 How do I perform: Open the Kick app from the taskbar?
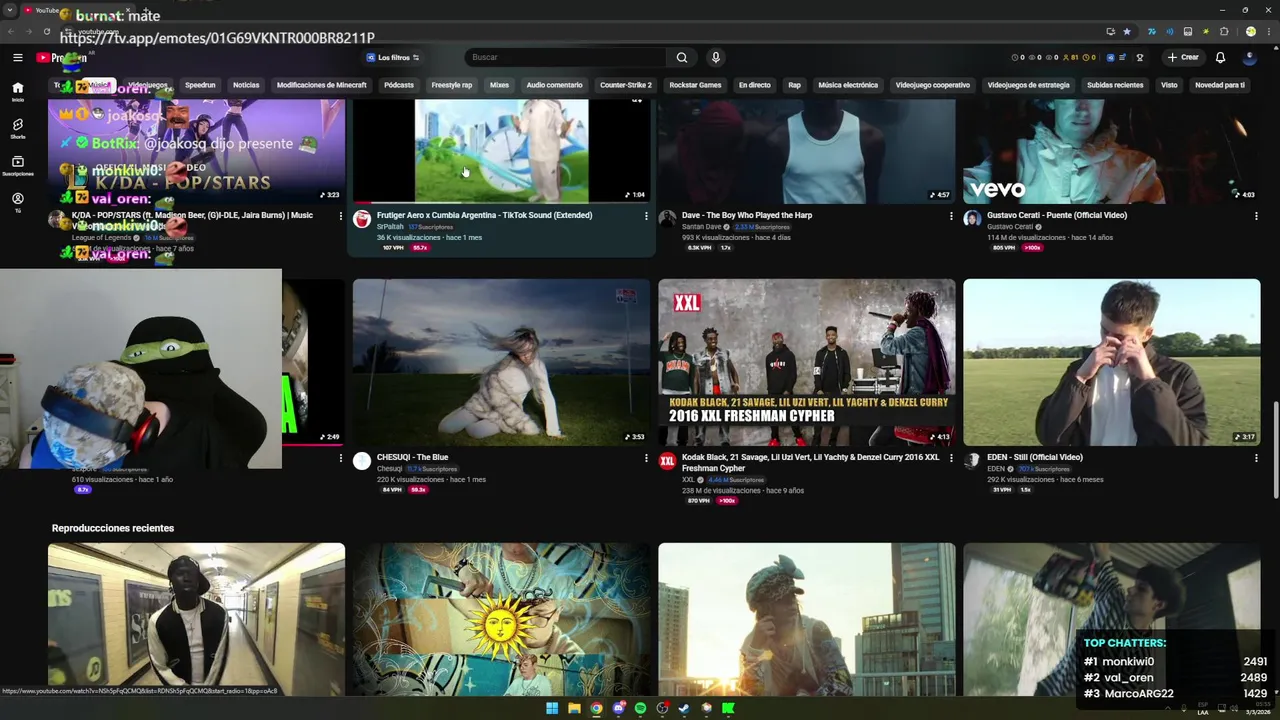[x=728, y=708]
